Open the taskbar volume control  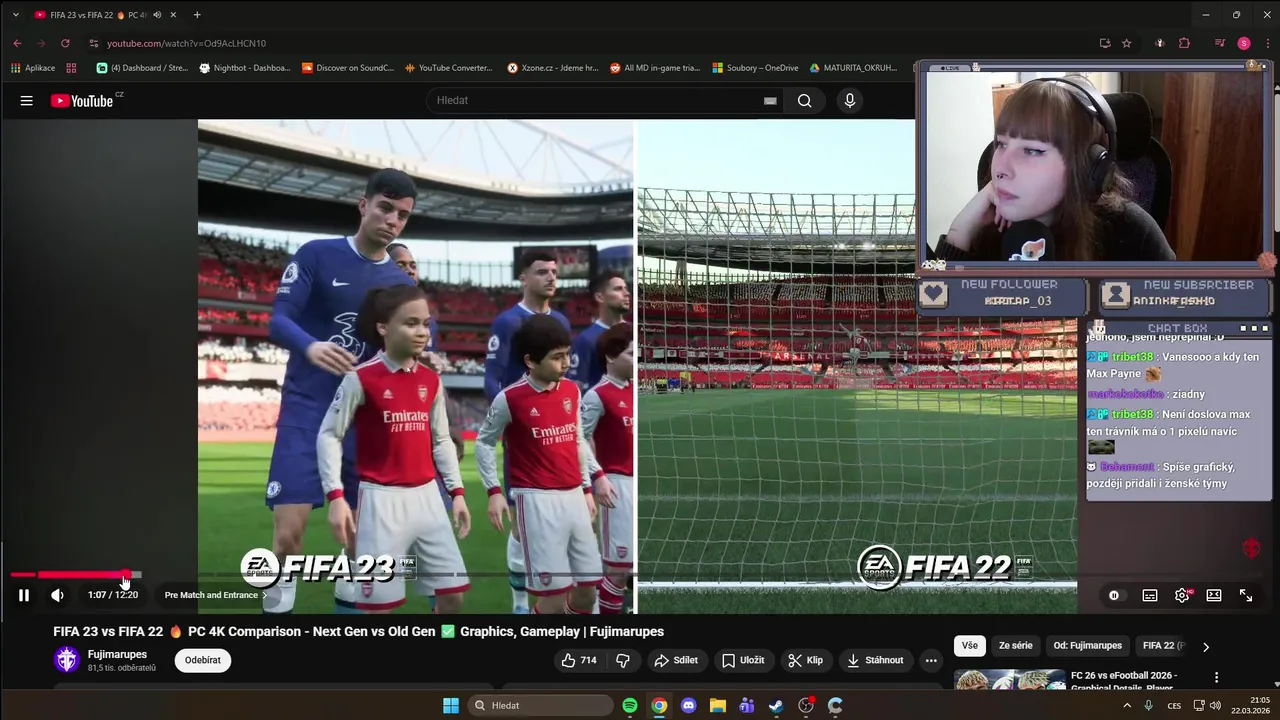click(x=1215, y=705)
